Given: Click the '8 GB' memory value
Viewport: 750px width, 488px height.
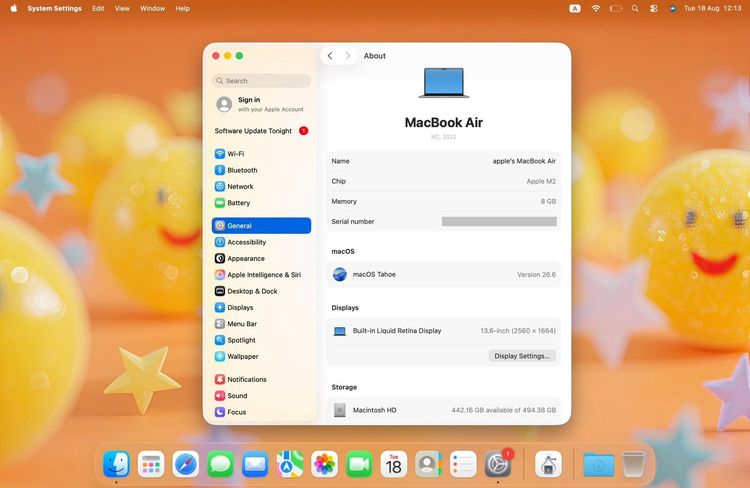Looking at the screenshot, I should point(548,201).
